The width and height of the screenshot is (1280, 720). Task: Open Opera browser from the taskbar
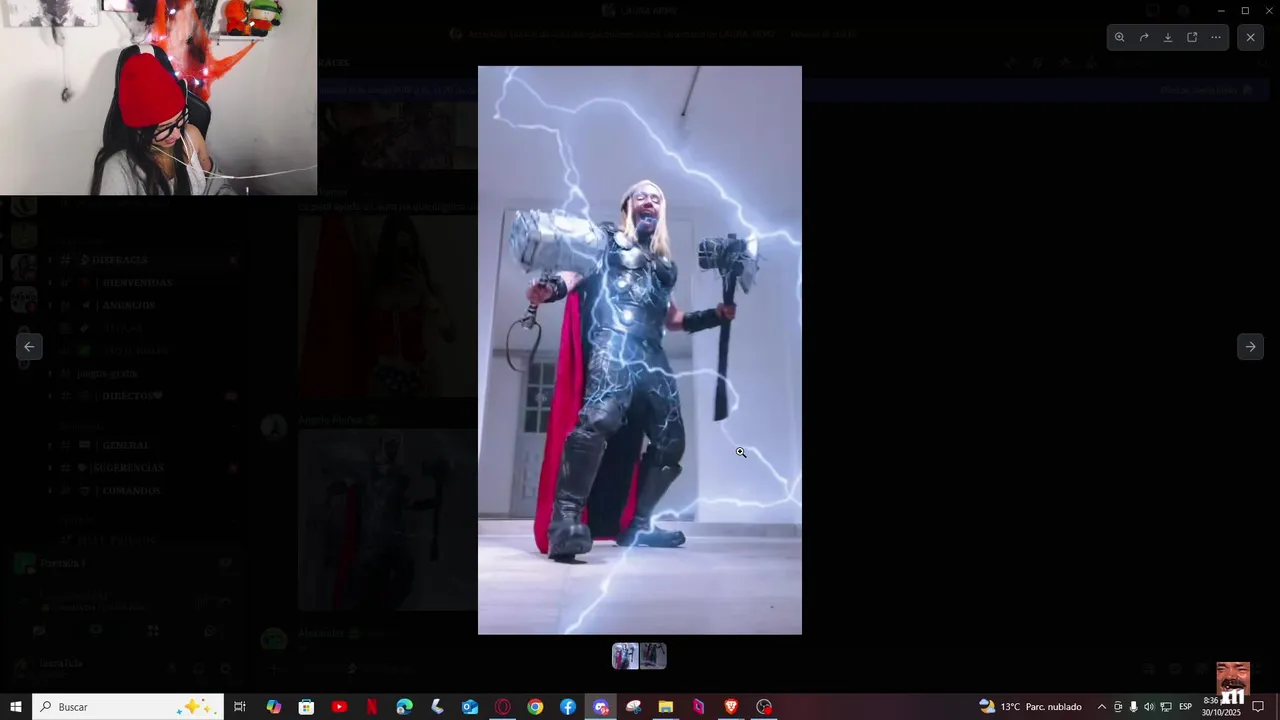[503, 707]
